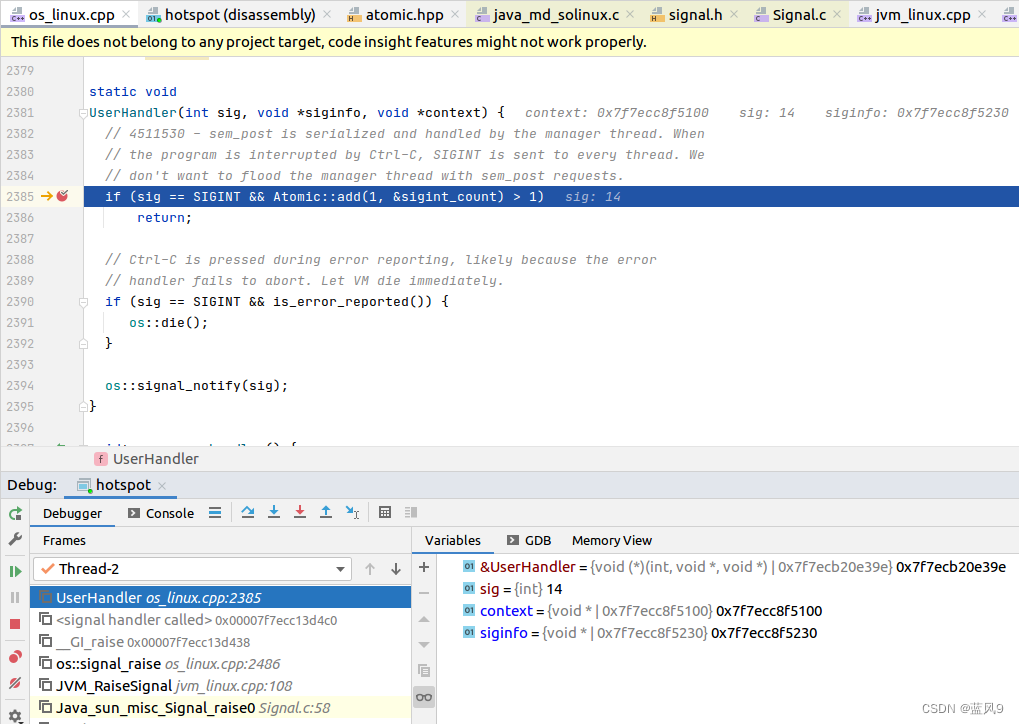Select Java_sun_misc_Signal_raise0 frame

coord(220,708)
